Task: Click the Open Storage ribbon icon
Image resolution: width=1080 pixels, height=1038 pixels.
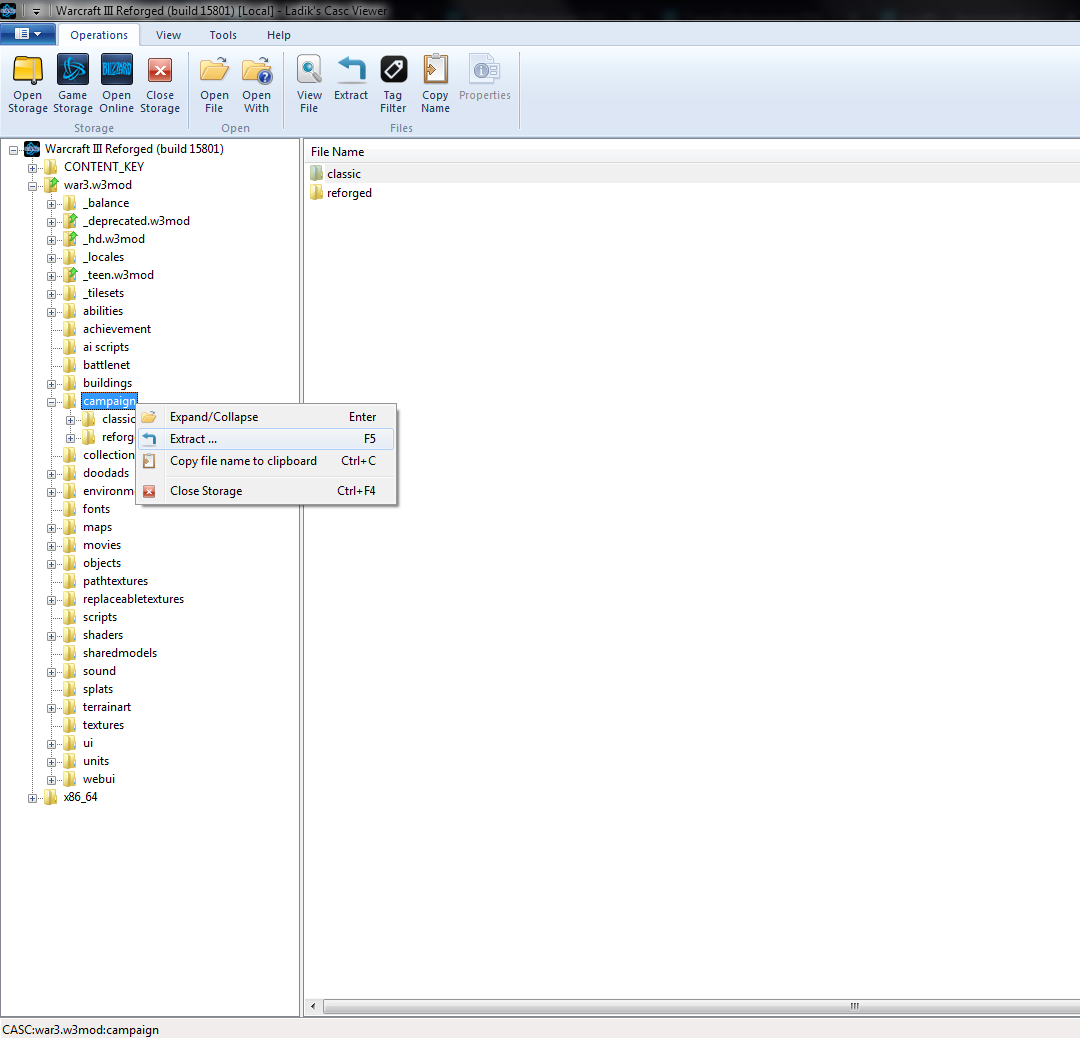Action: pyautogui.click(x=28, y=83)
